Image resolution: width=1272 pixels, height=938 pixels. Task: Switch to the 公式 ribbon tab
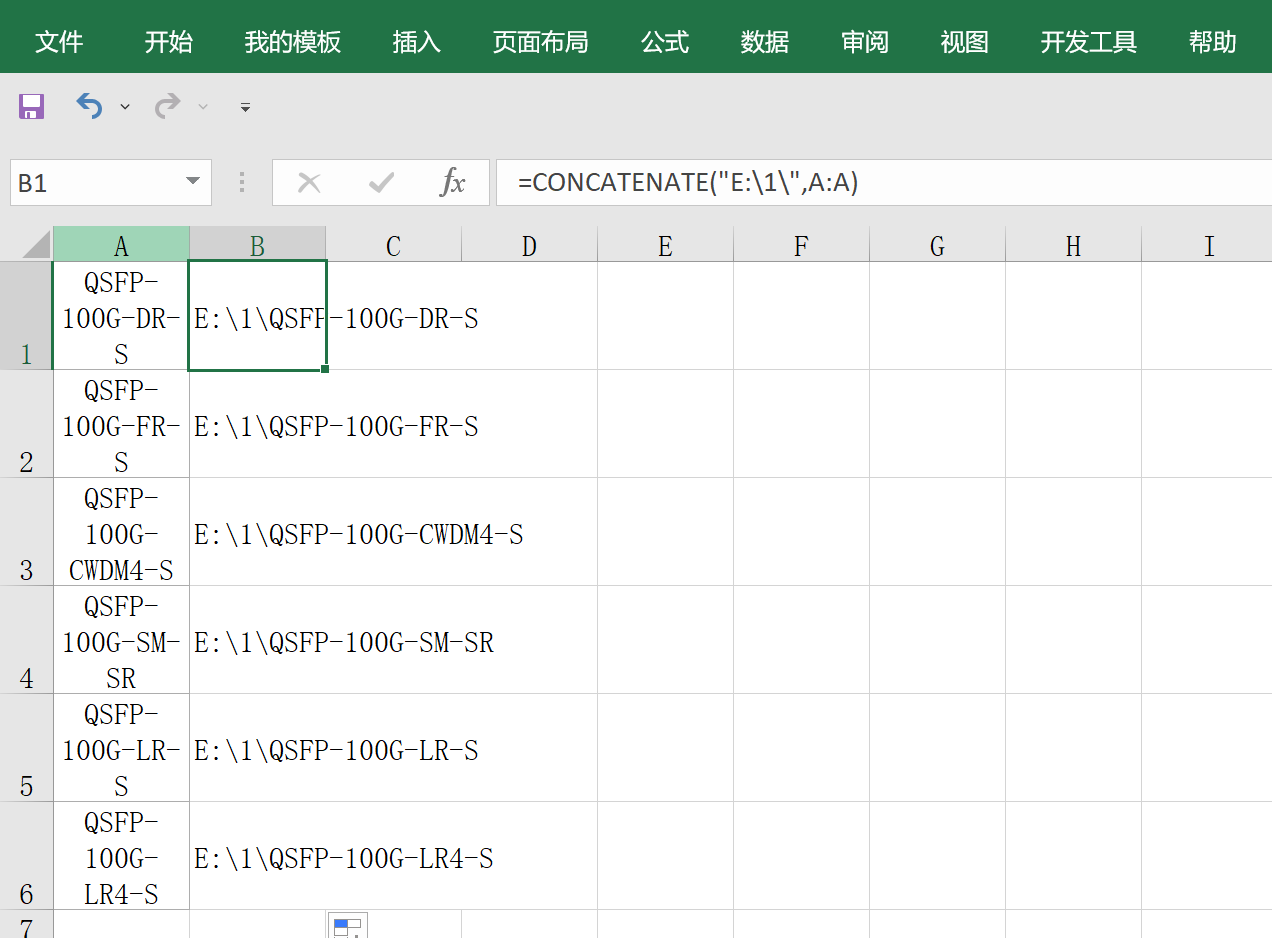pyautogui.click(x=665, y=42)
